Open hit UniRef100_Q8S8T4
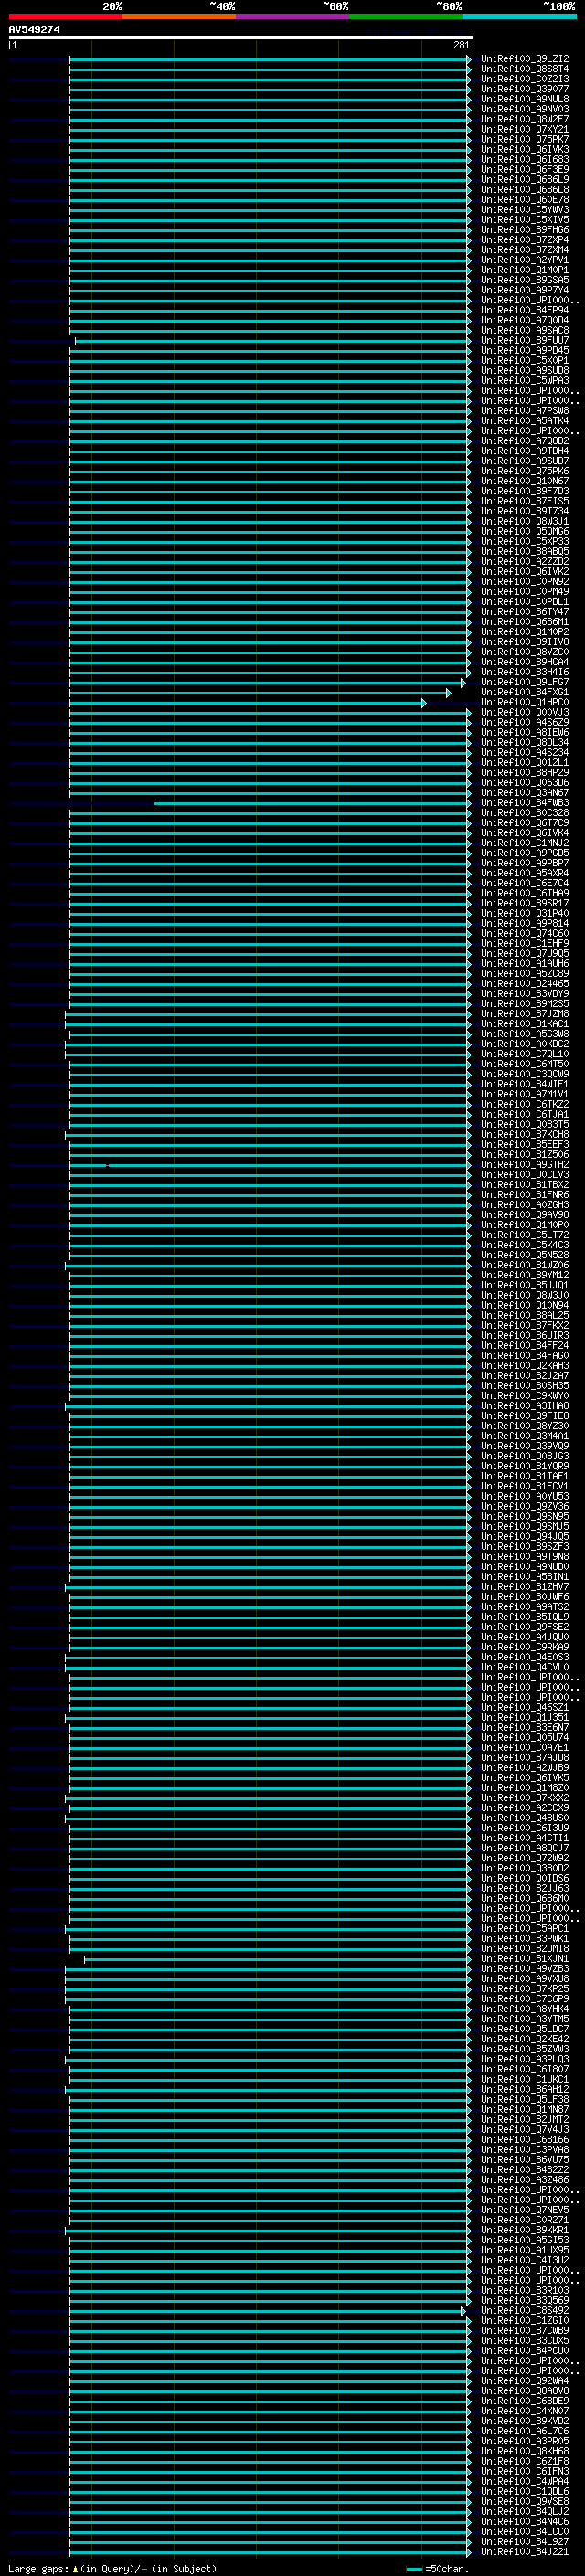 point(525,69)
